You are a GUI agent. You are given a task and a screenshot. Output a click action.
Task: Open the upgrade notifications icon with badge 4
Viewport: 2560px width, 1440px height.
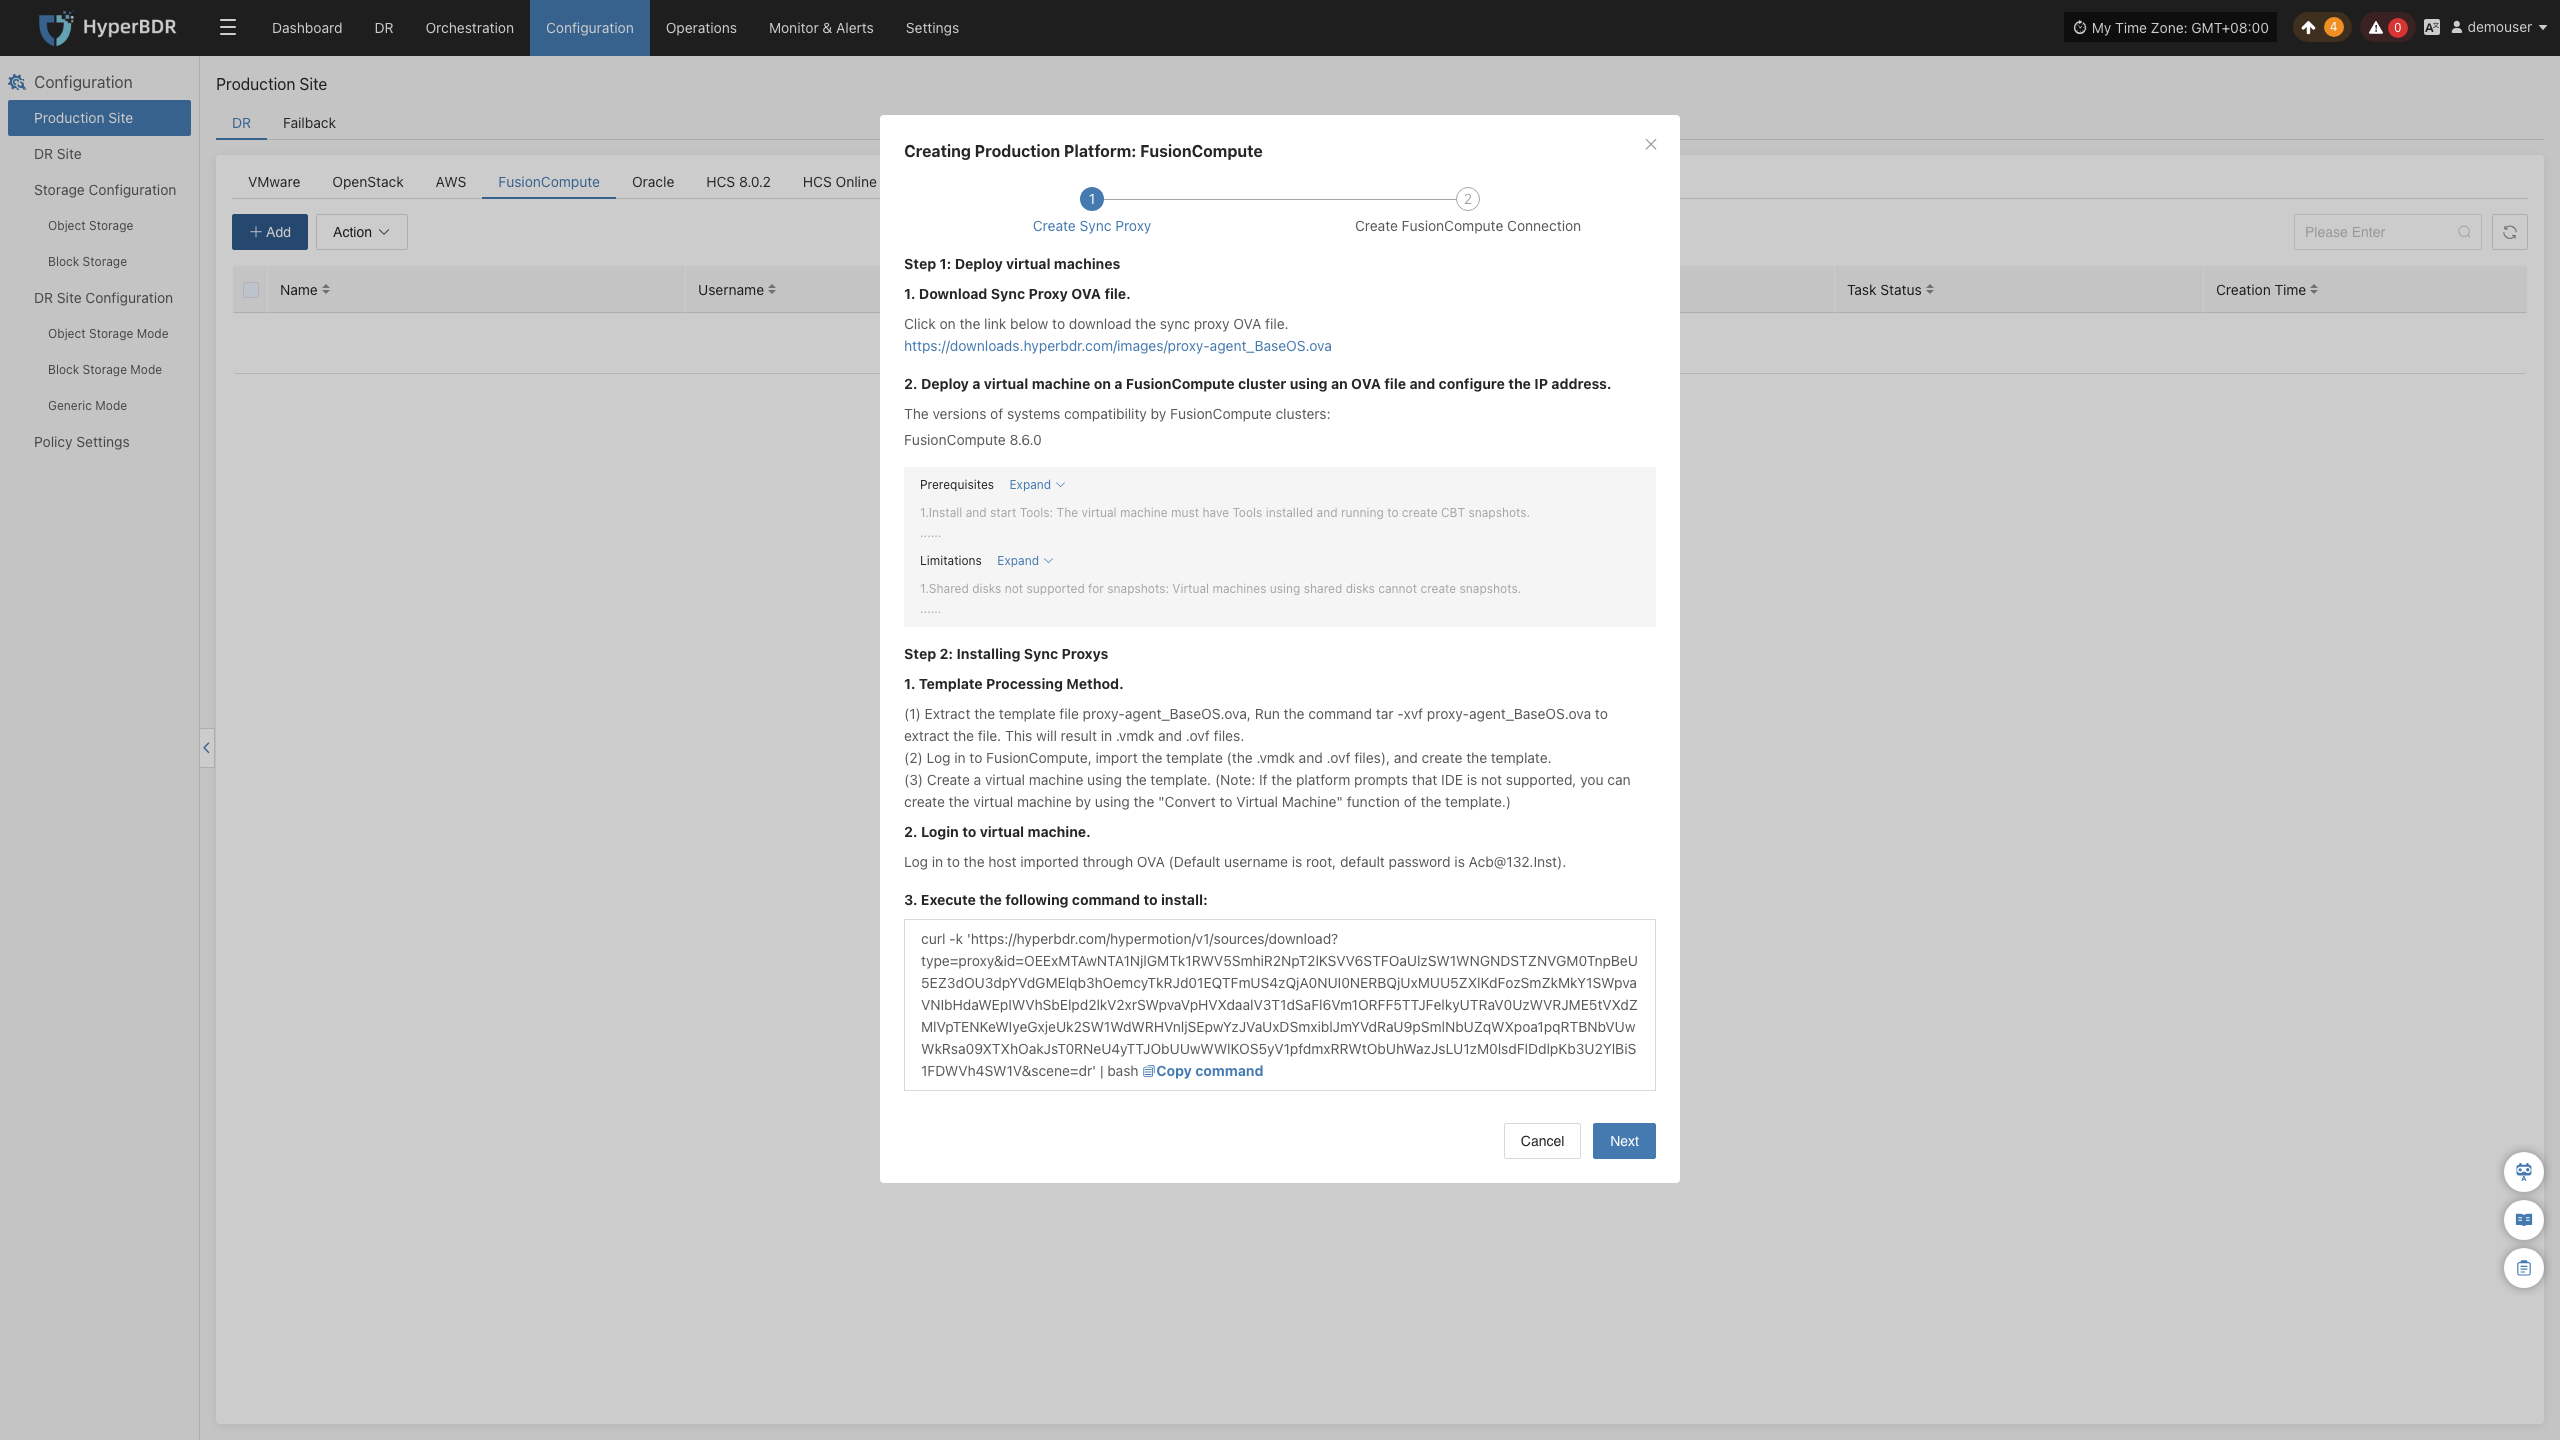coord(2321,28)
